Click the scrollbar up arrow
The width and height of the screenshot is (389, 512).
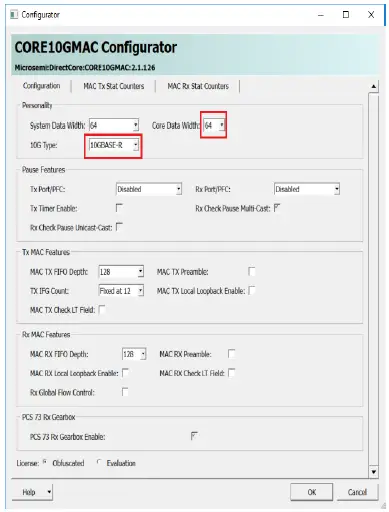pyautogui.click(x=374, y=86)
